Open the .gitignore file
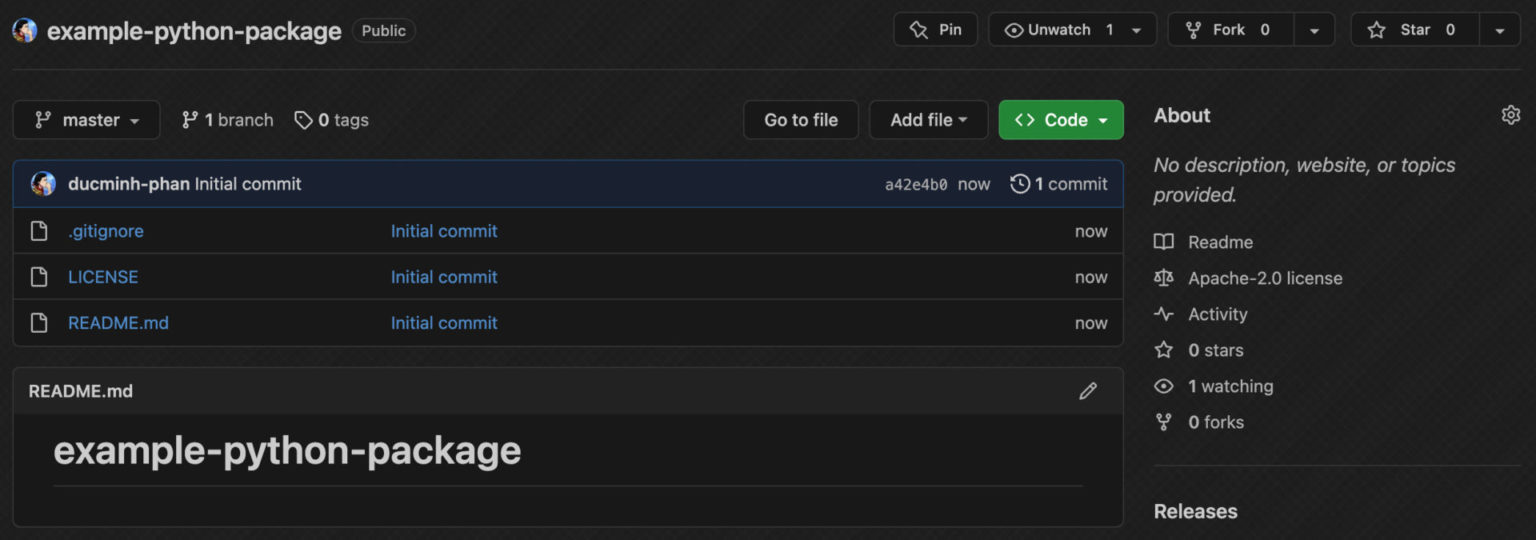1536x540 pixels. click(106, 231)
